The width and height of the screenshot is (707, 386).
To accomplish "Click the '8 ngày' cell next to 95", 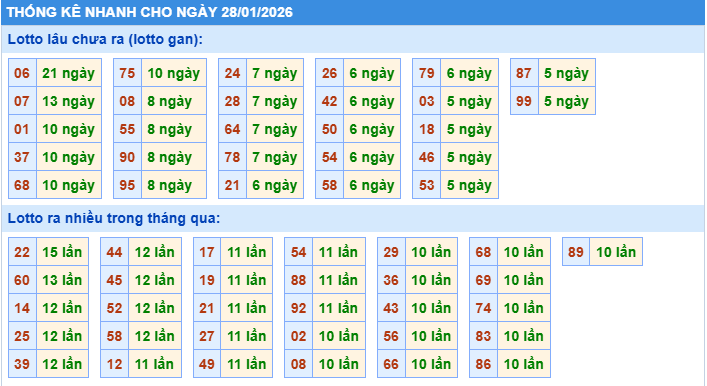I will [174, 185].
